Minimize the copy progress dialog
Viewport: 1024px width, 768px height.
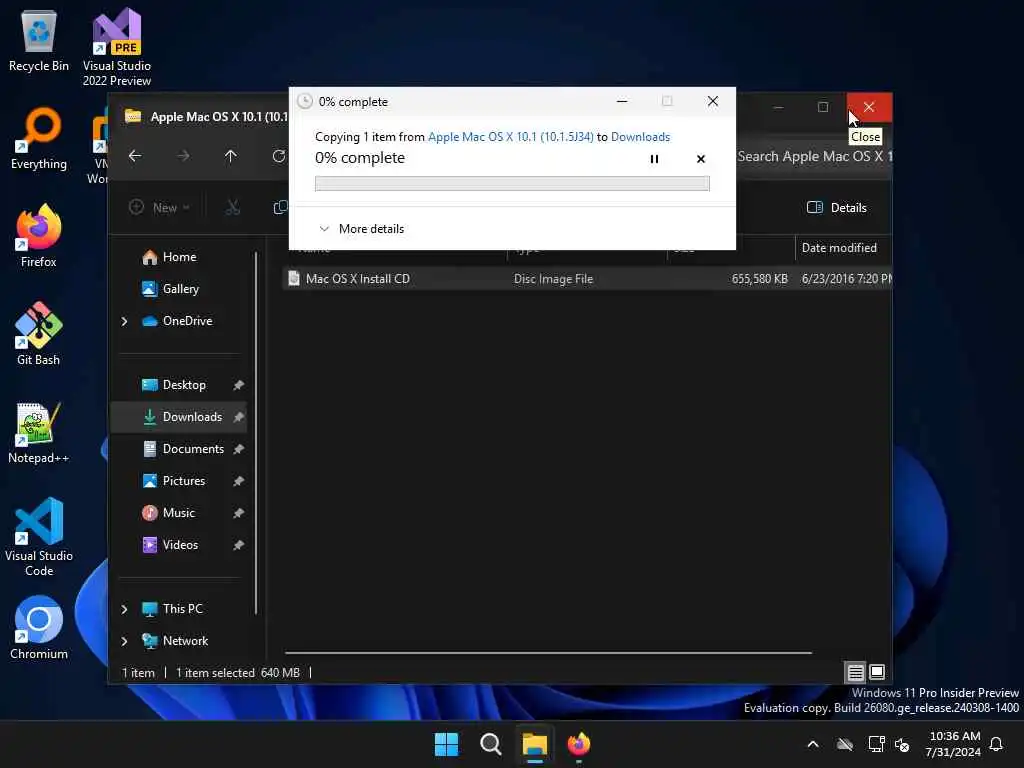point(622,101)
